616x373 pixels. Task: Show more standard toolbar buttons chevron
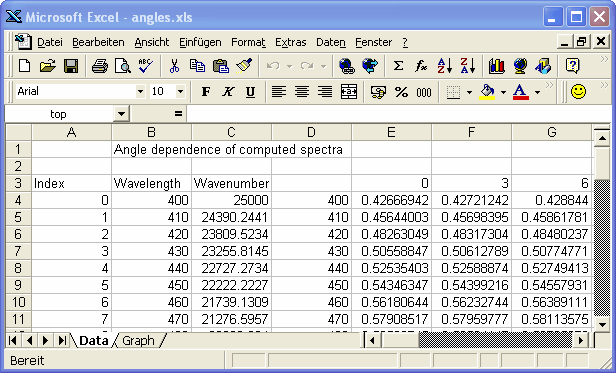(x=604, y=59)
